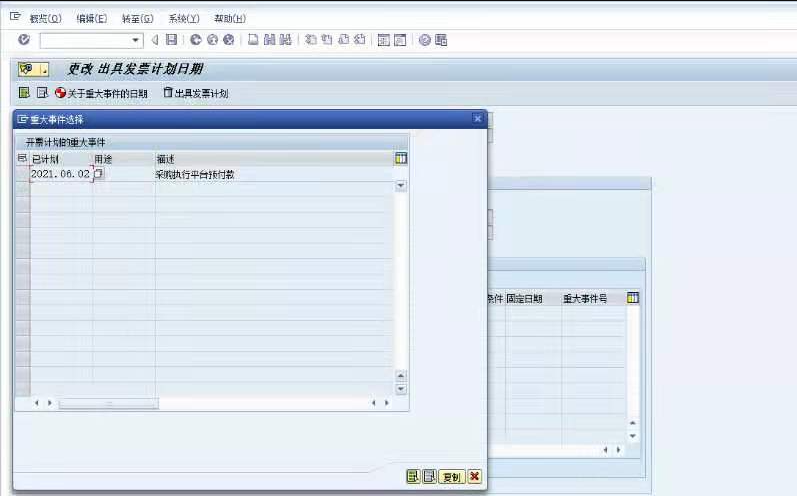This screenshot has height=496, width=797.
Task: Click the 固定日期 column header in background window
Action: pos(533,298)
